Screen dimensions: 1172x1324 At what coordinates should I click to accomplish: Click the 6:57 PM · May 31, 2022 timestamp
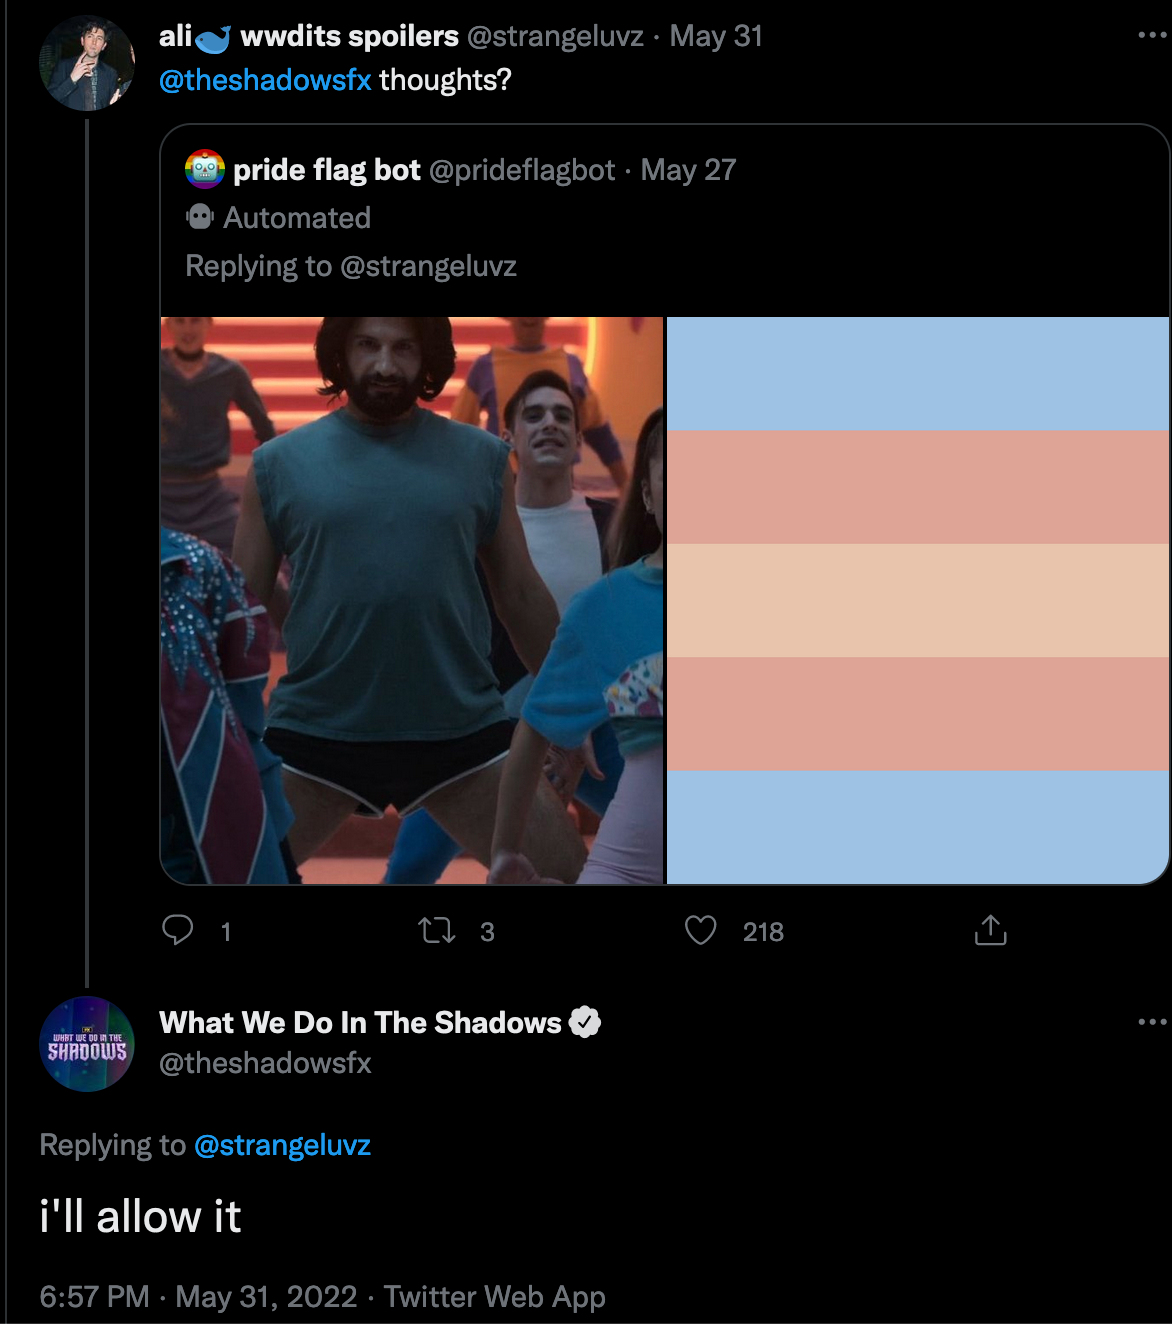pyautogui.click(x=198, y=1297)
